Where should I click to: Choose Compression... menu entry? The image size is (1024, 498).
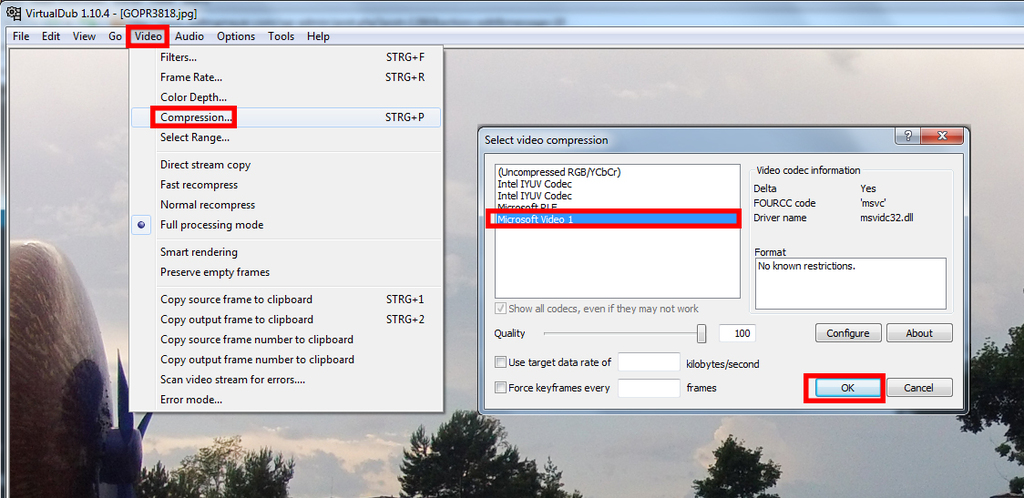[x=286, y=117]
